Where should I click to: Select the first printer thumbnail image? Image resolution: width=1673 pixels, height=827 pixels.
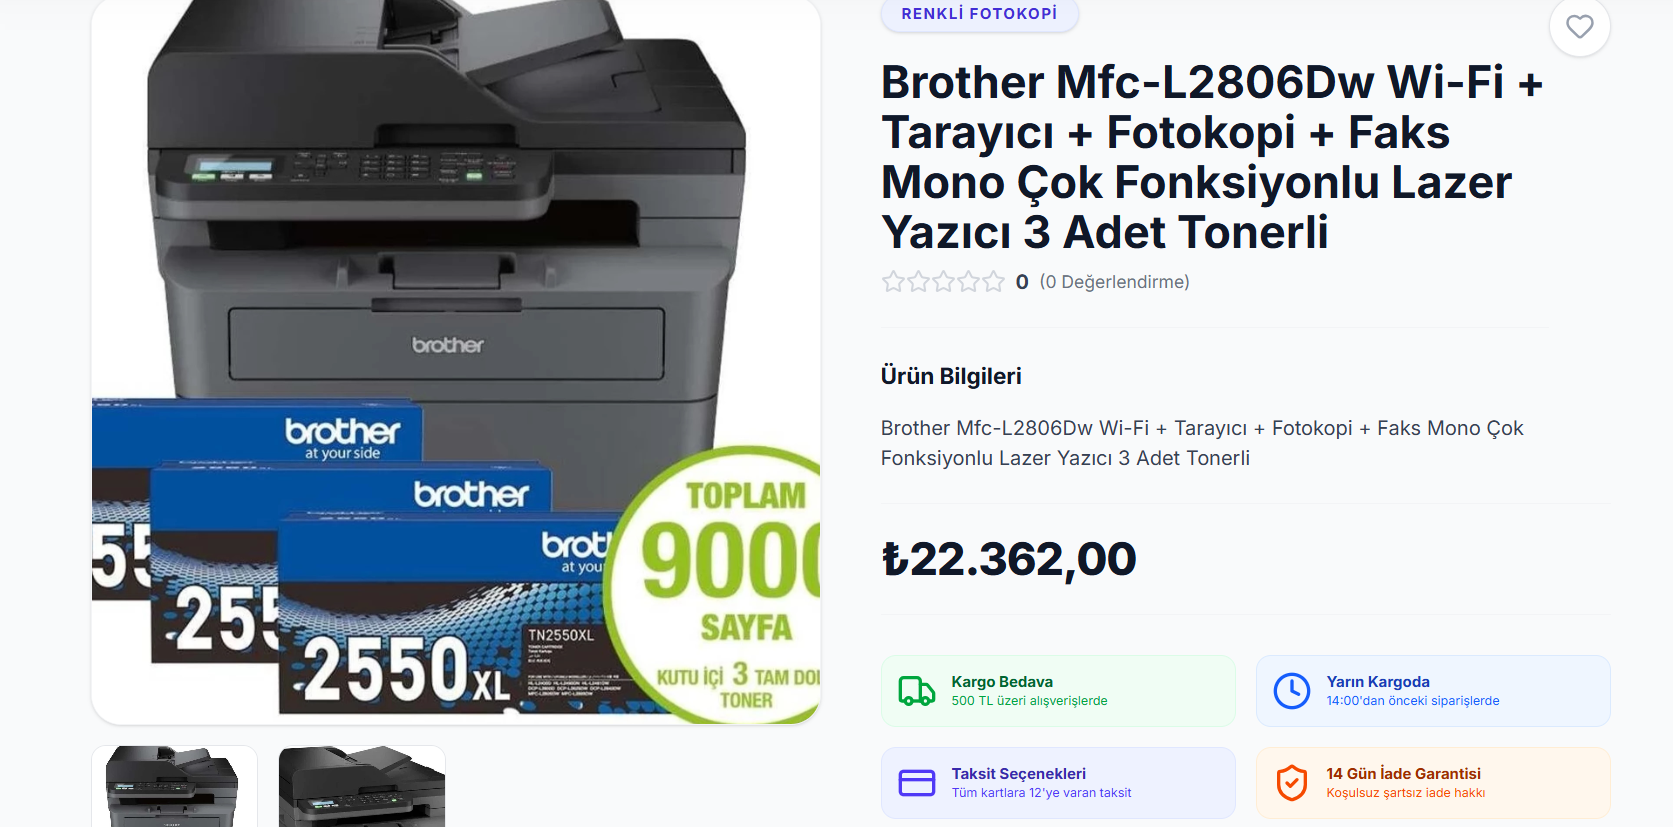174,786
